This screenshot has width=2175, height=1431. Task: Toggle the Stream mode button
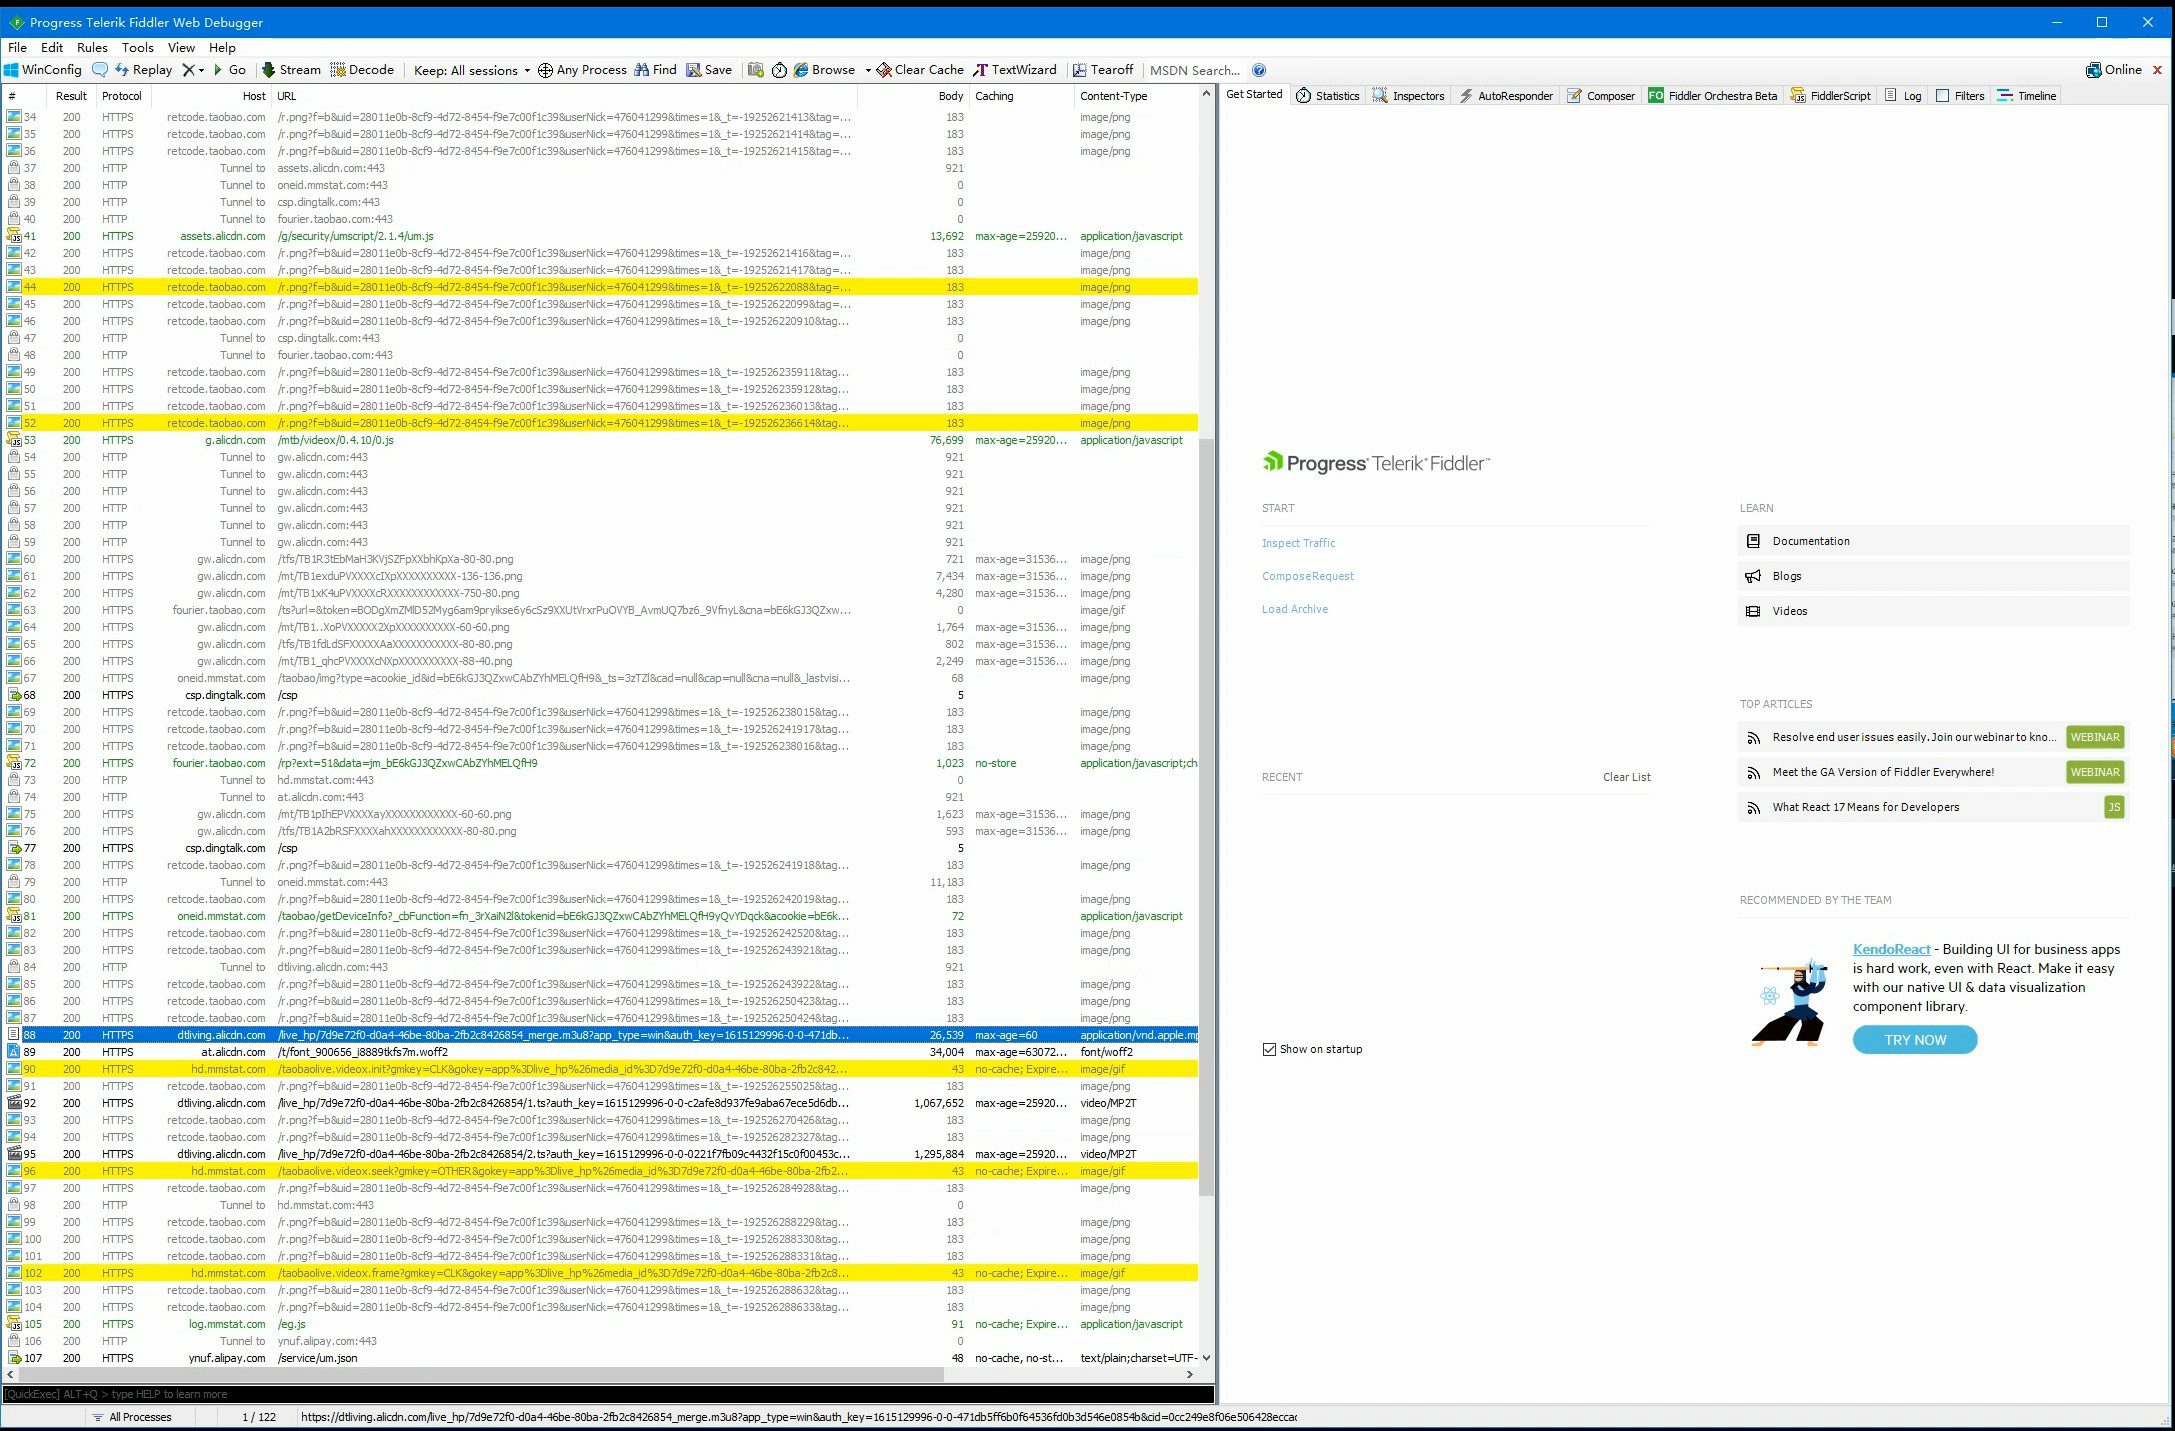(291, 70)
